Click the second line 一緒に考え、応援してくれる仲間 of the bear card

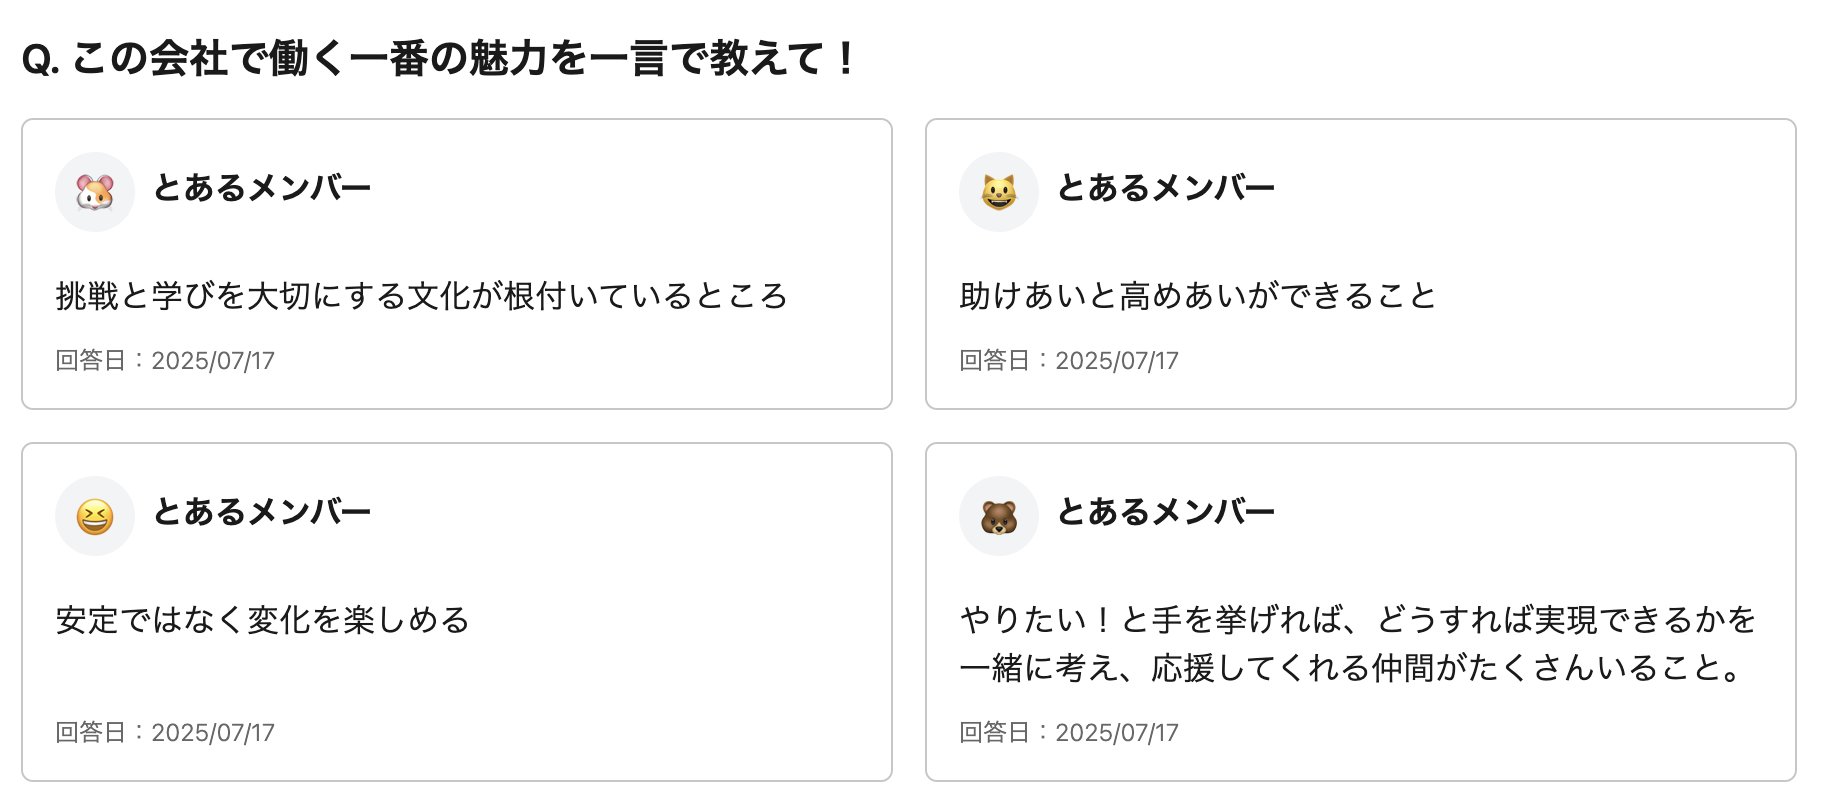pyautogui.click(x=1351, y=668)
